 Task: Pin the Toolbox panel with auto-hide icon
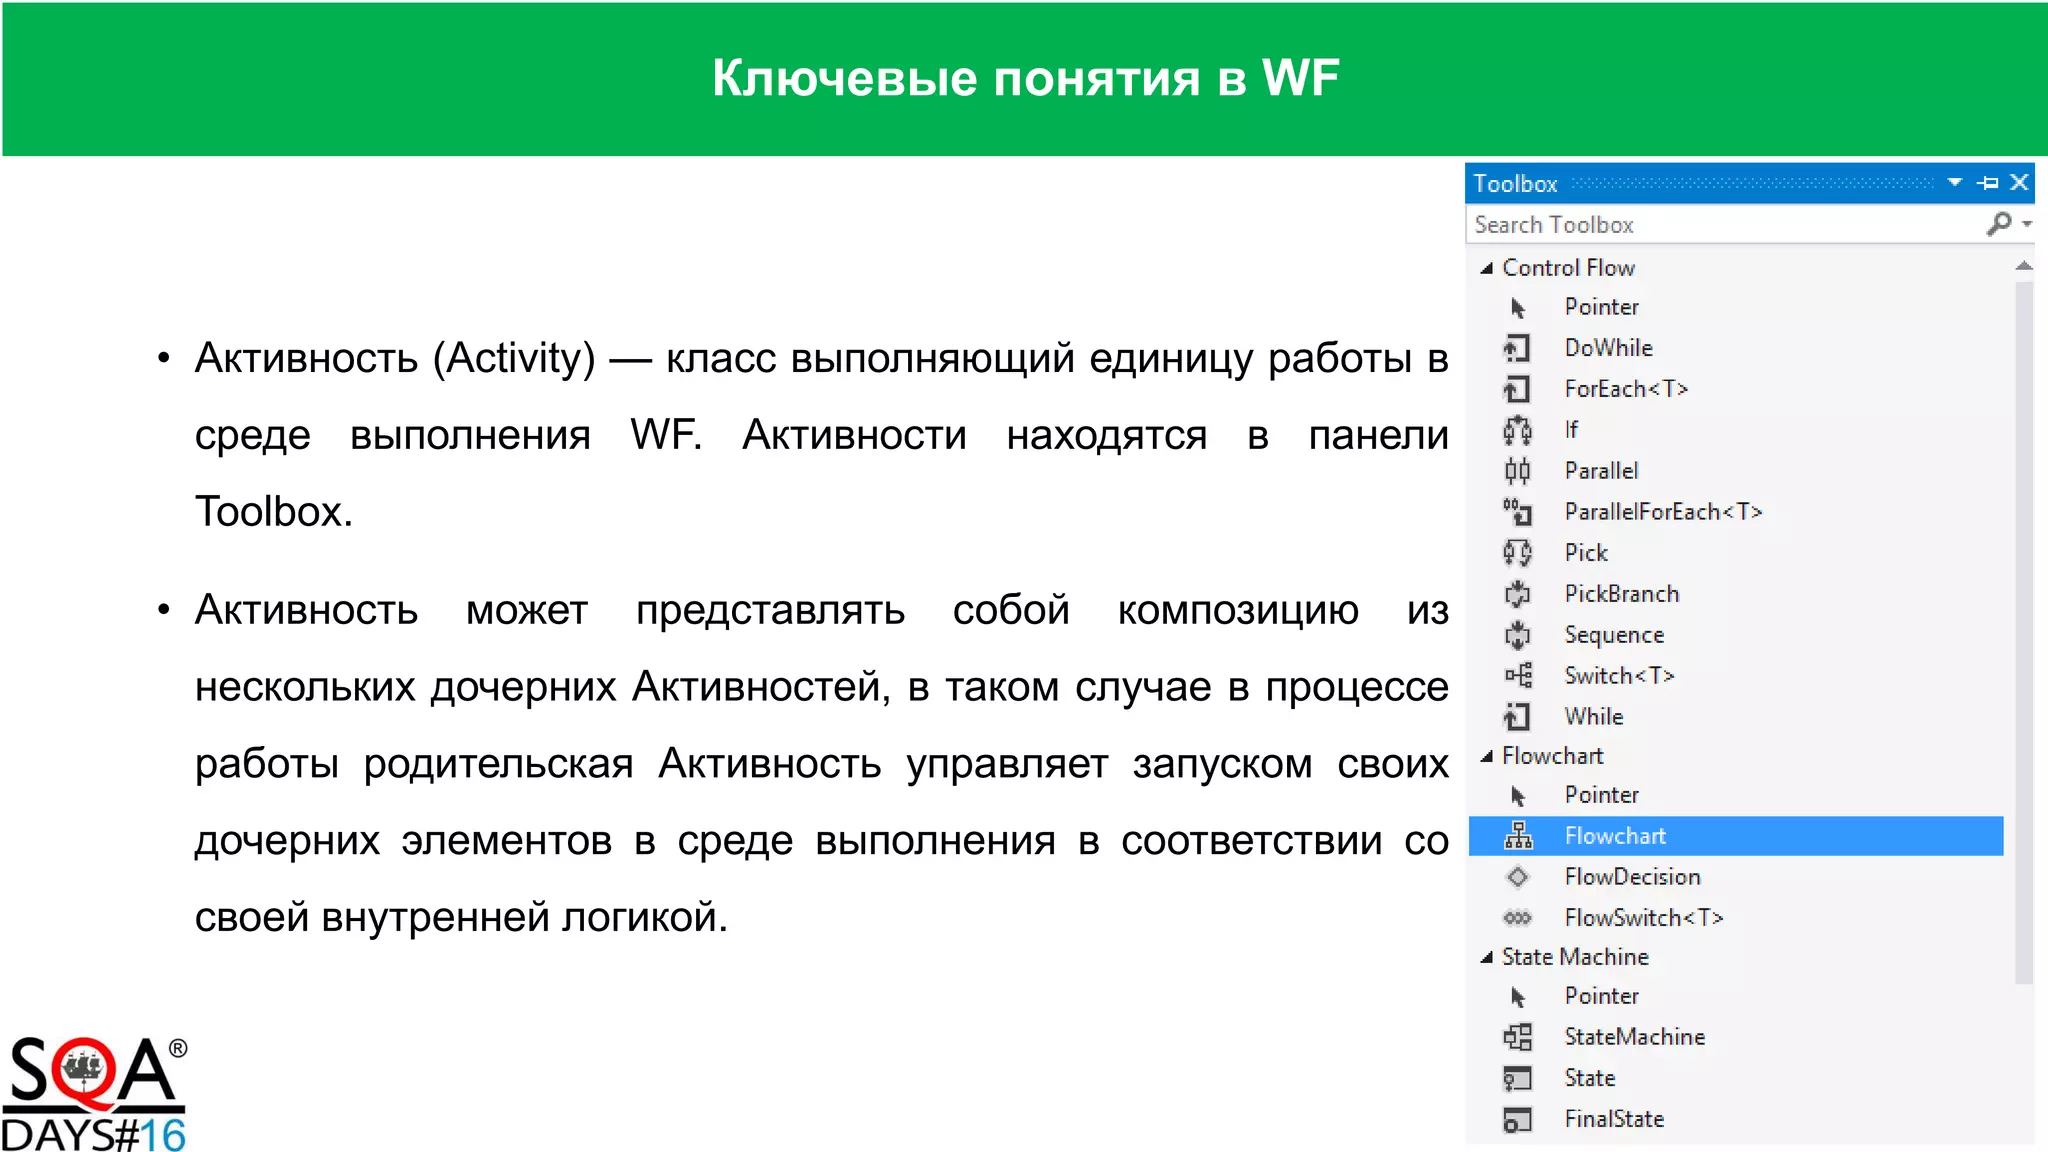click(x=1988, y=183)
